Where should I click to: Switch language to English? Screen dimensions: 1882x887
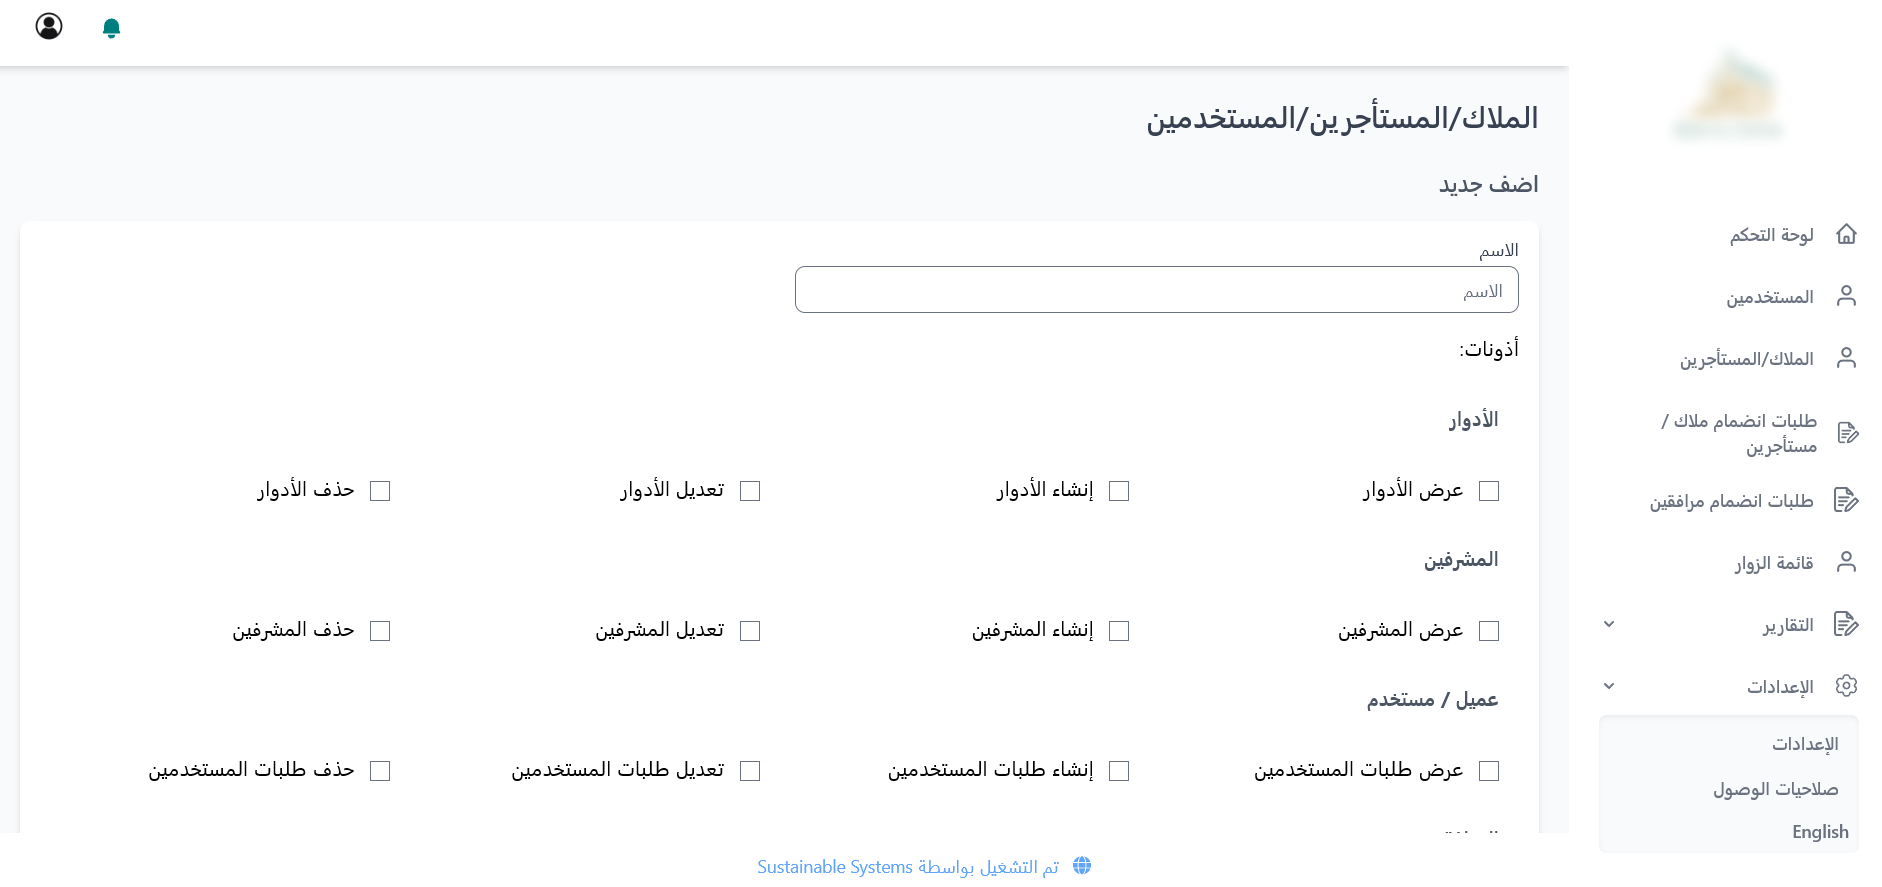tap(1820, 831)
